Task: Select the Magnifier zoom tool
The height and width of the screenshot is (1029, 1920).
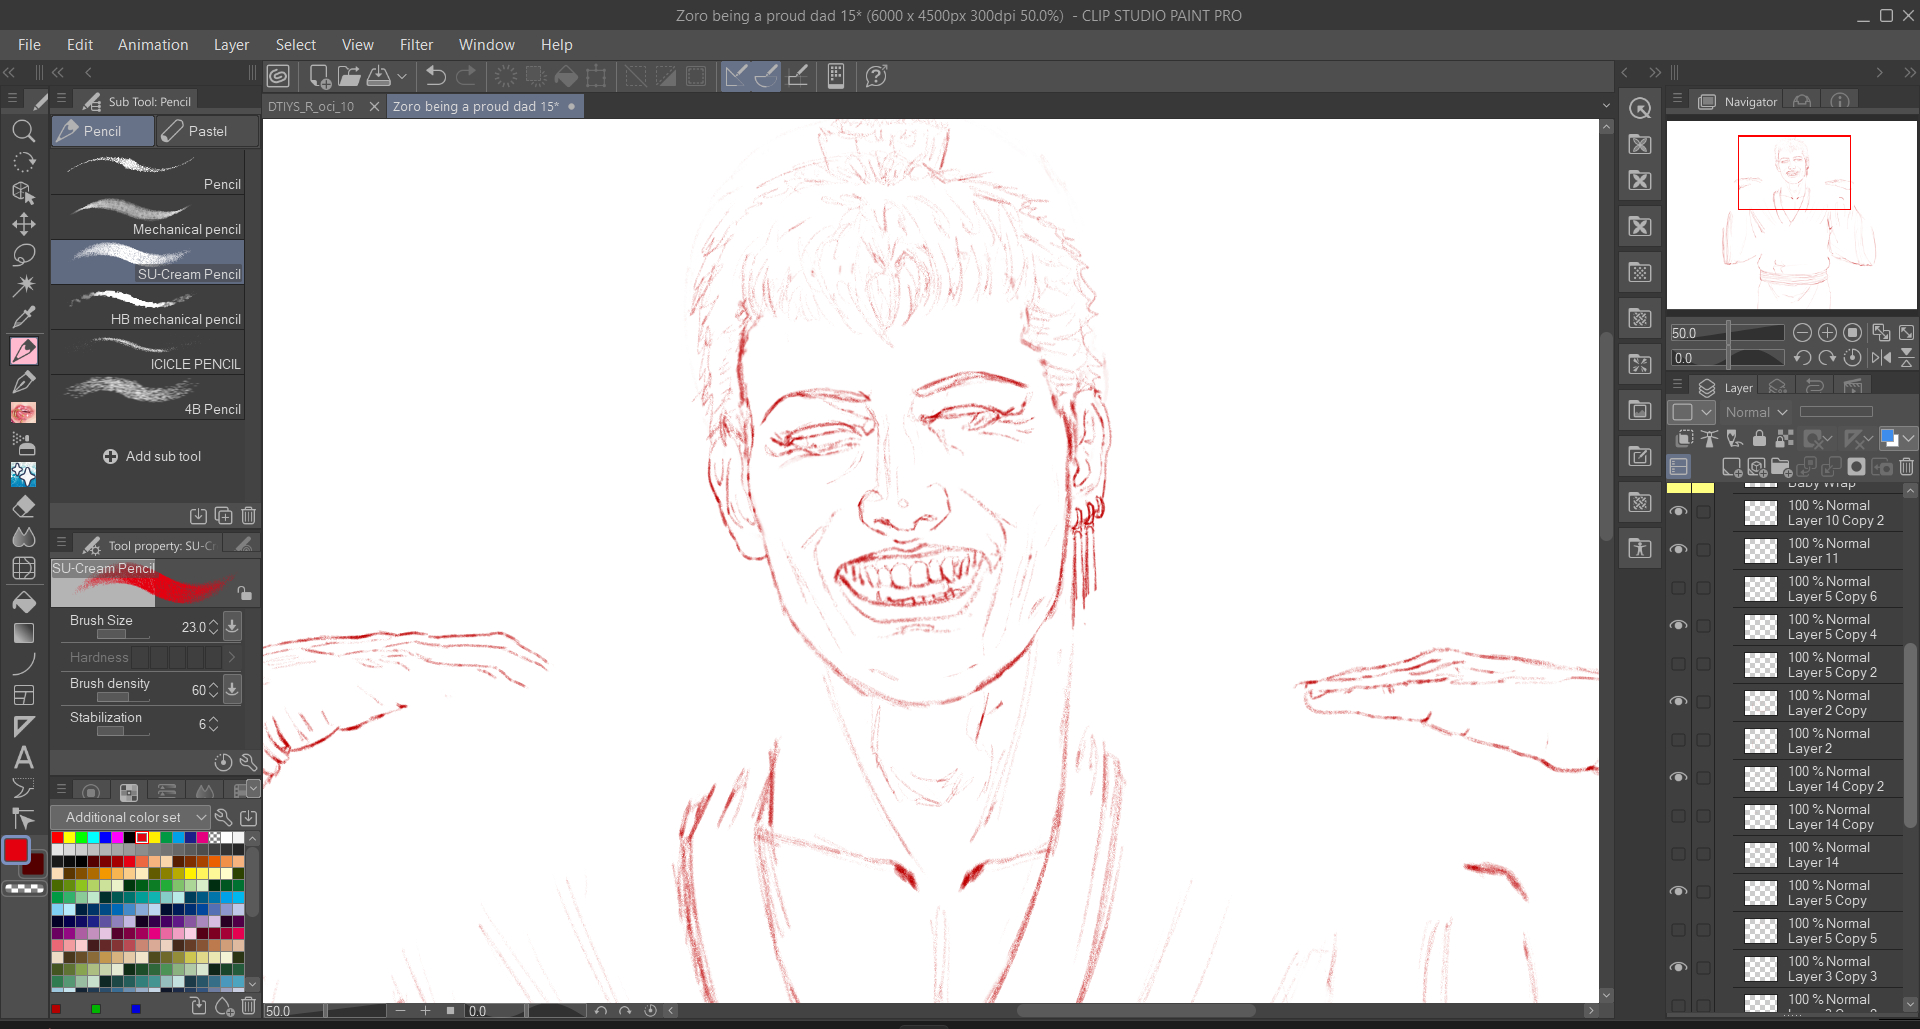Action: [24, 131]
